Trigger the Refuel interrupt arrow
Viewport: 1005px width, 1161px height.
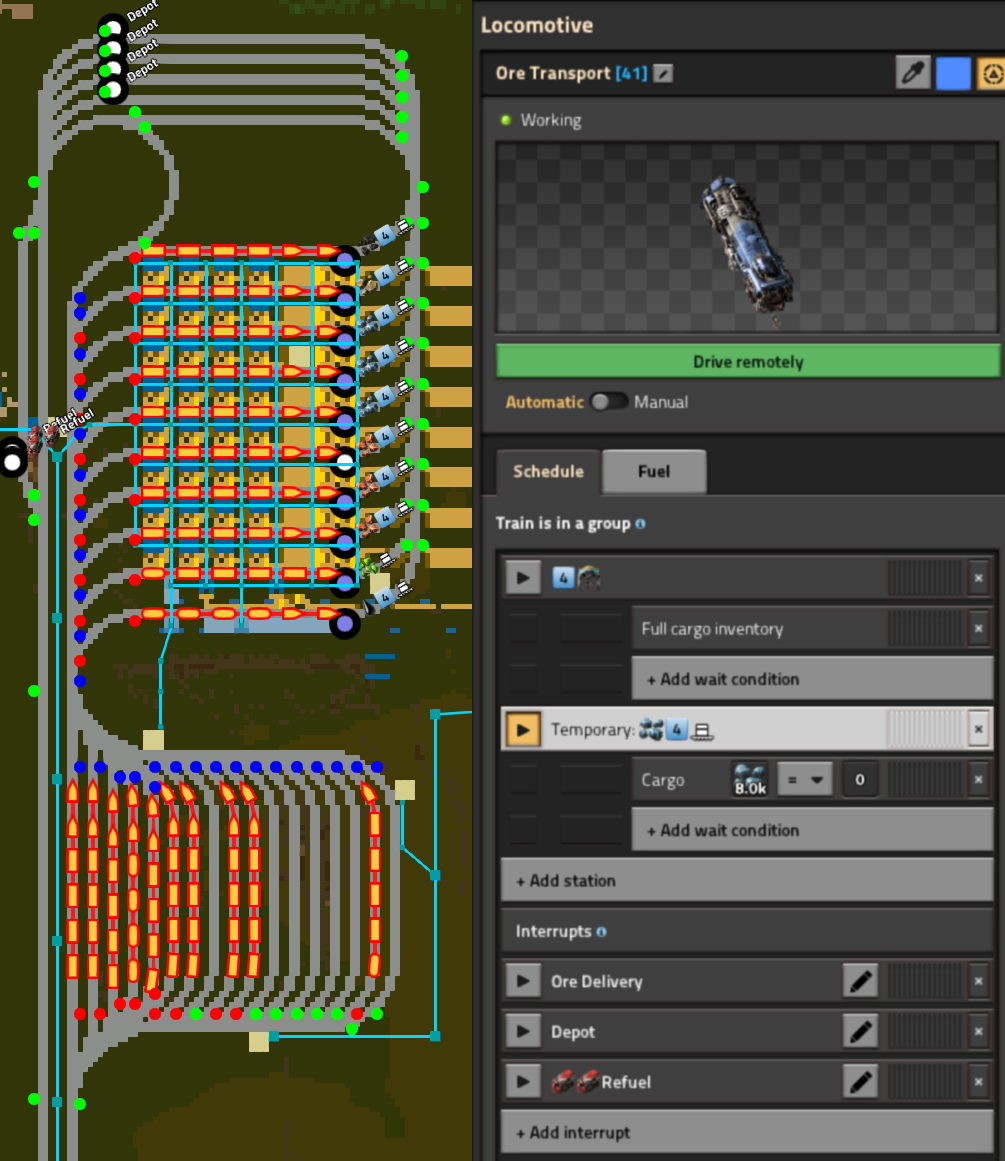(523, 1082)
